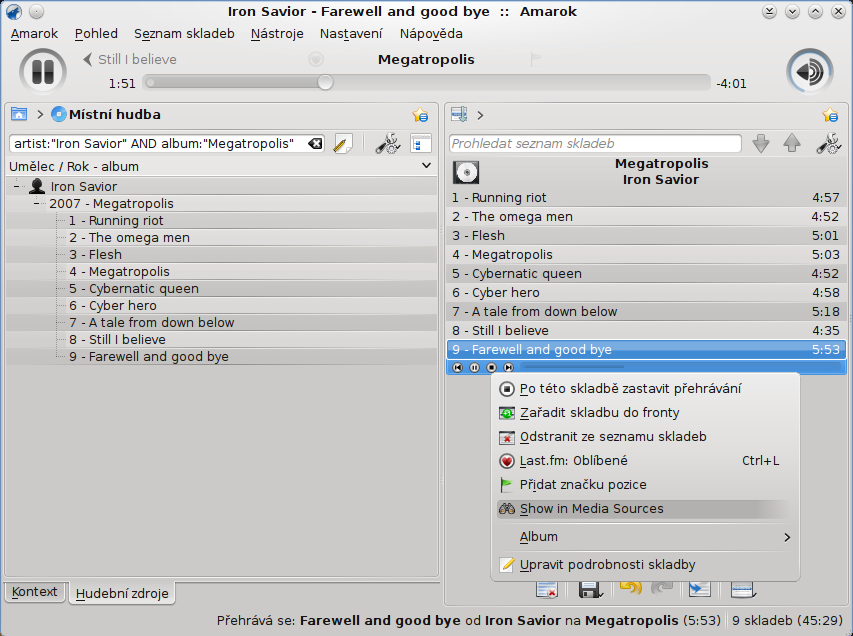Click the show active track toolbar icon

pyautogui.click(x=699, y=590)
